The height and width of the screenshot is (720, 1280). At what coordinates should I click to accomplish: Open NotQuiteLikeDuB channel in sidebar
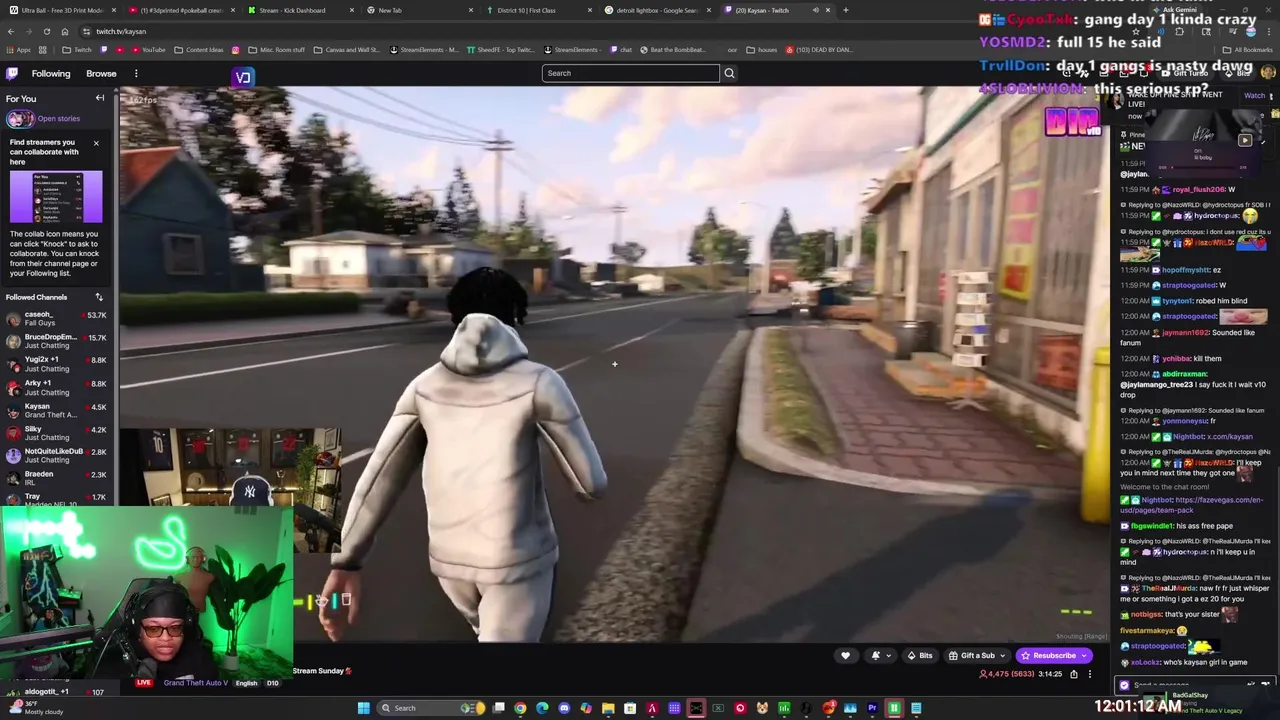pyautogui.click(x=57, y=455)
